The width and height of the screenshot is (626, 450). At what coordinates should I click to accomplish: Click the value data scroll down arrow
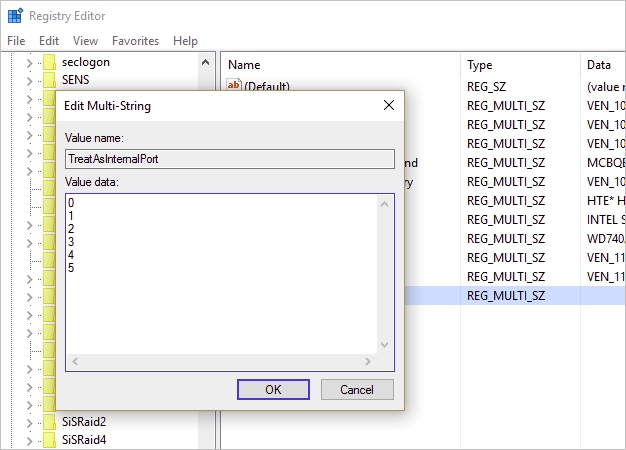[x=384, y=345]
